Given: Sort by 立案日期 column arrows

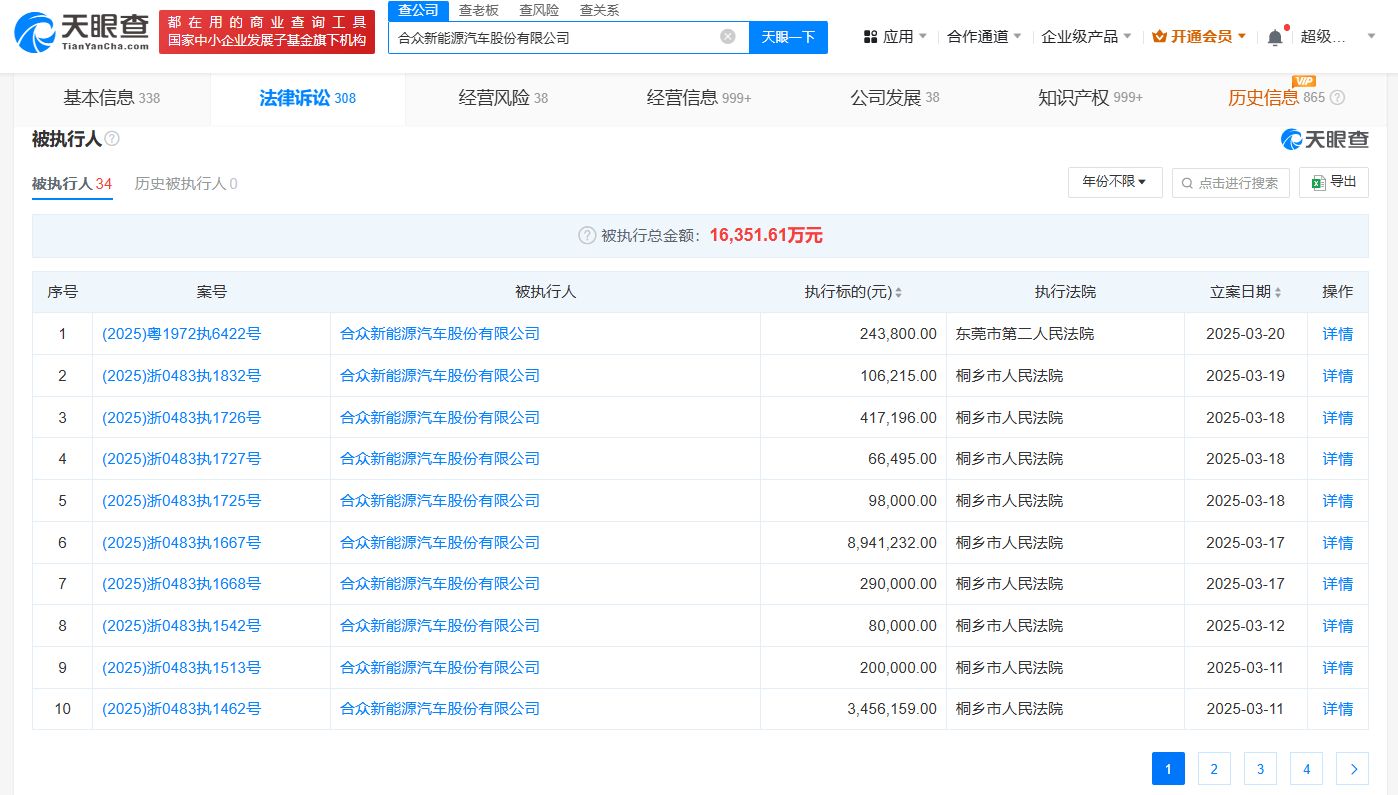Looking at the screenshot, I should click(x=1277, y=293).
